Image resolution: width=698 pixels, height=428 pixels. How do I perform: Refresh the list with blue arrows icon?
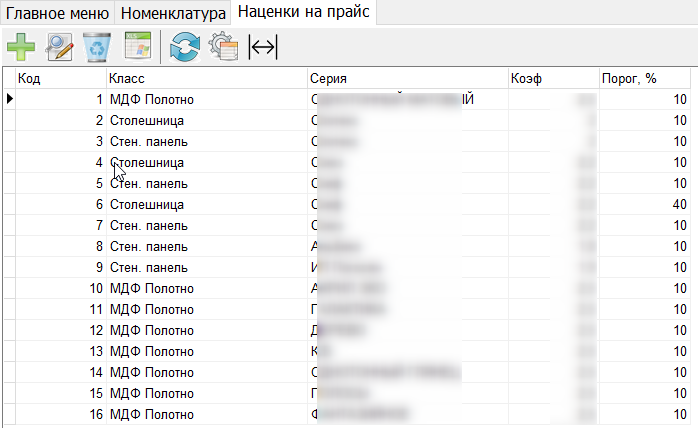tap(184, 47)
